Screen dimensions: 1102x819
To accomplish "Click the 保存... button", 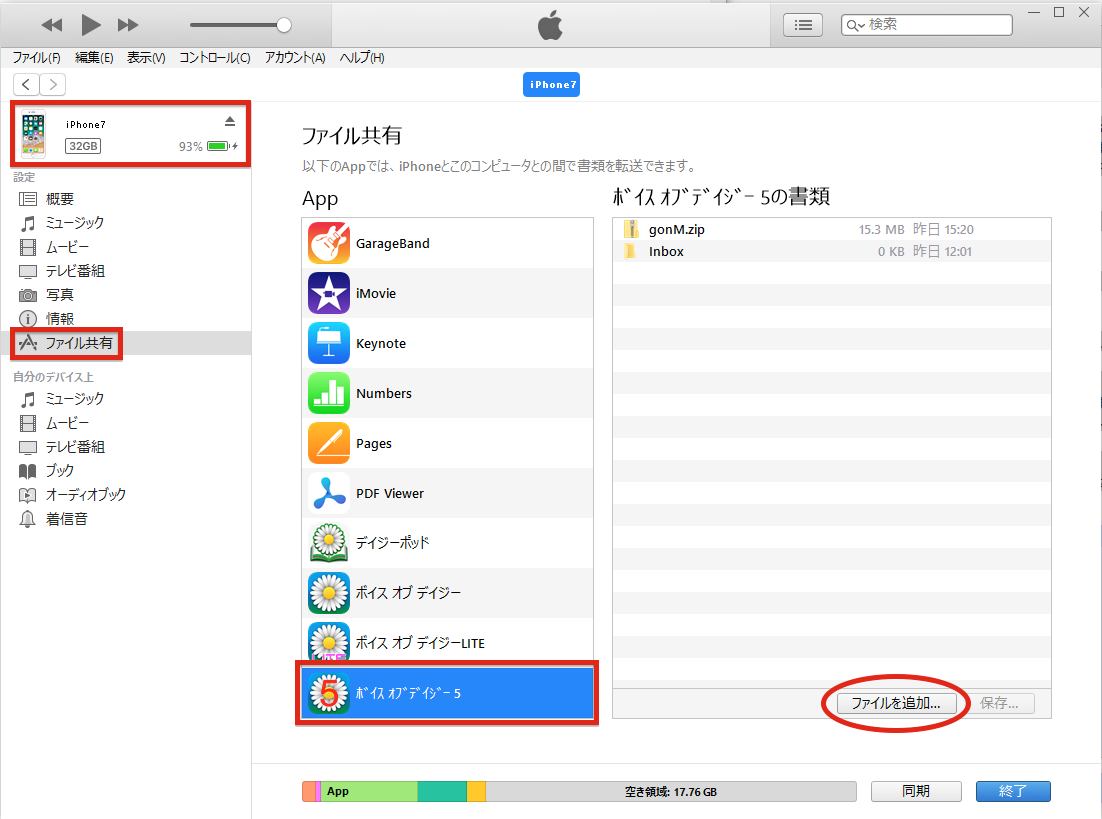I will (x=999, y=703).
